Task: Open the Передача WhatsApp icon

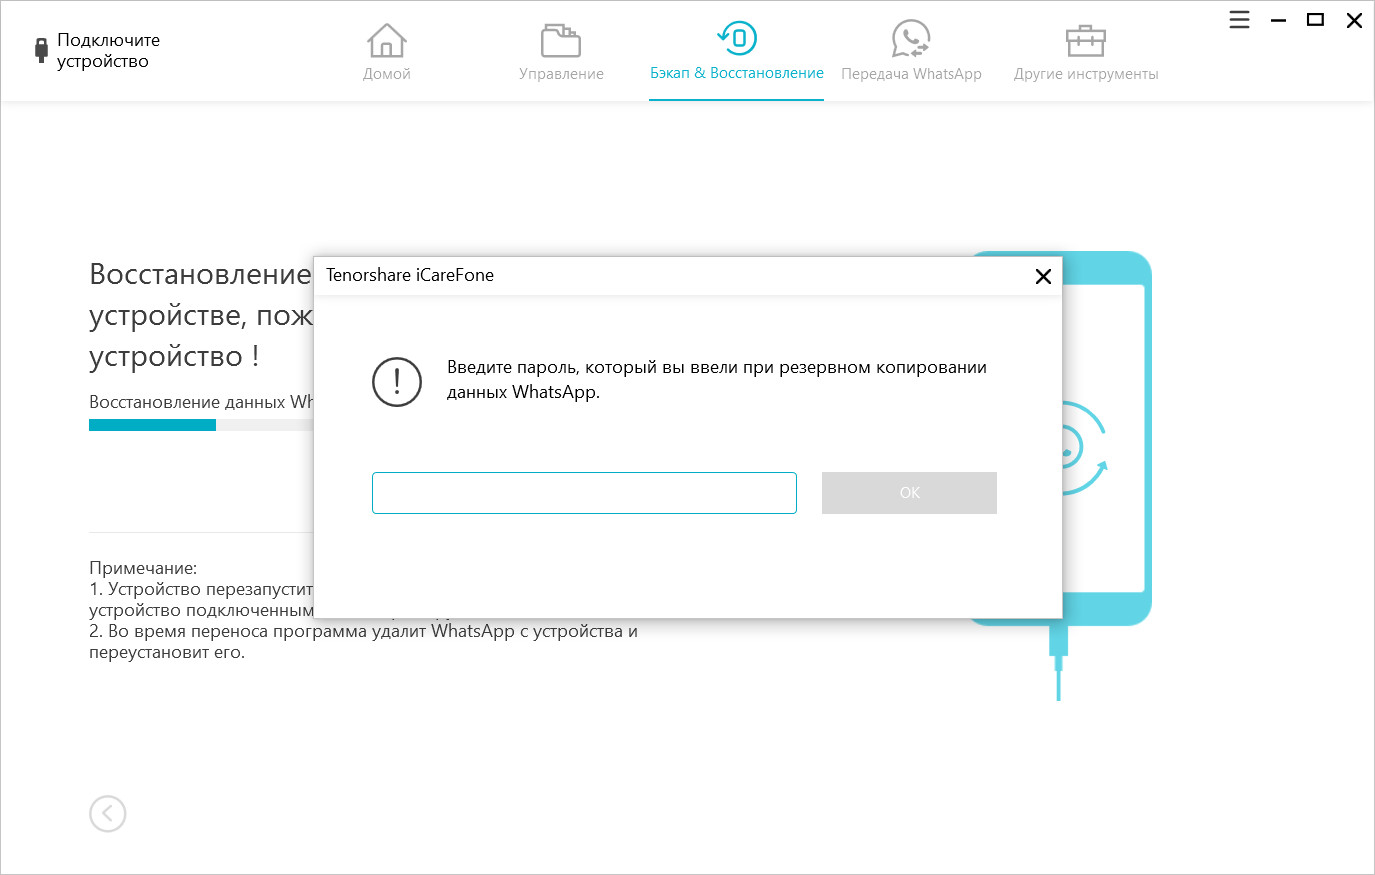Action: [x=911, y=39]
